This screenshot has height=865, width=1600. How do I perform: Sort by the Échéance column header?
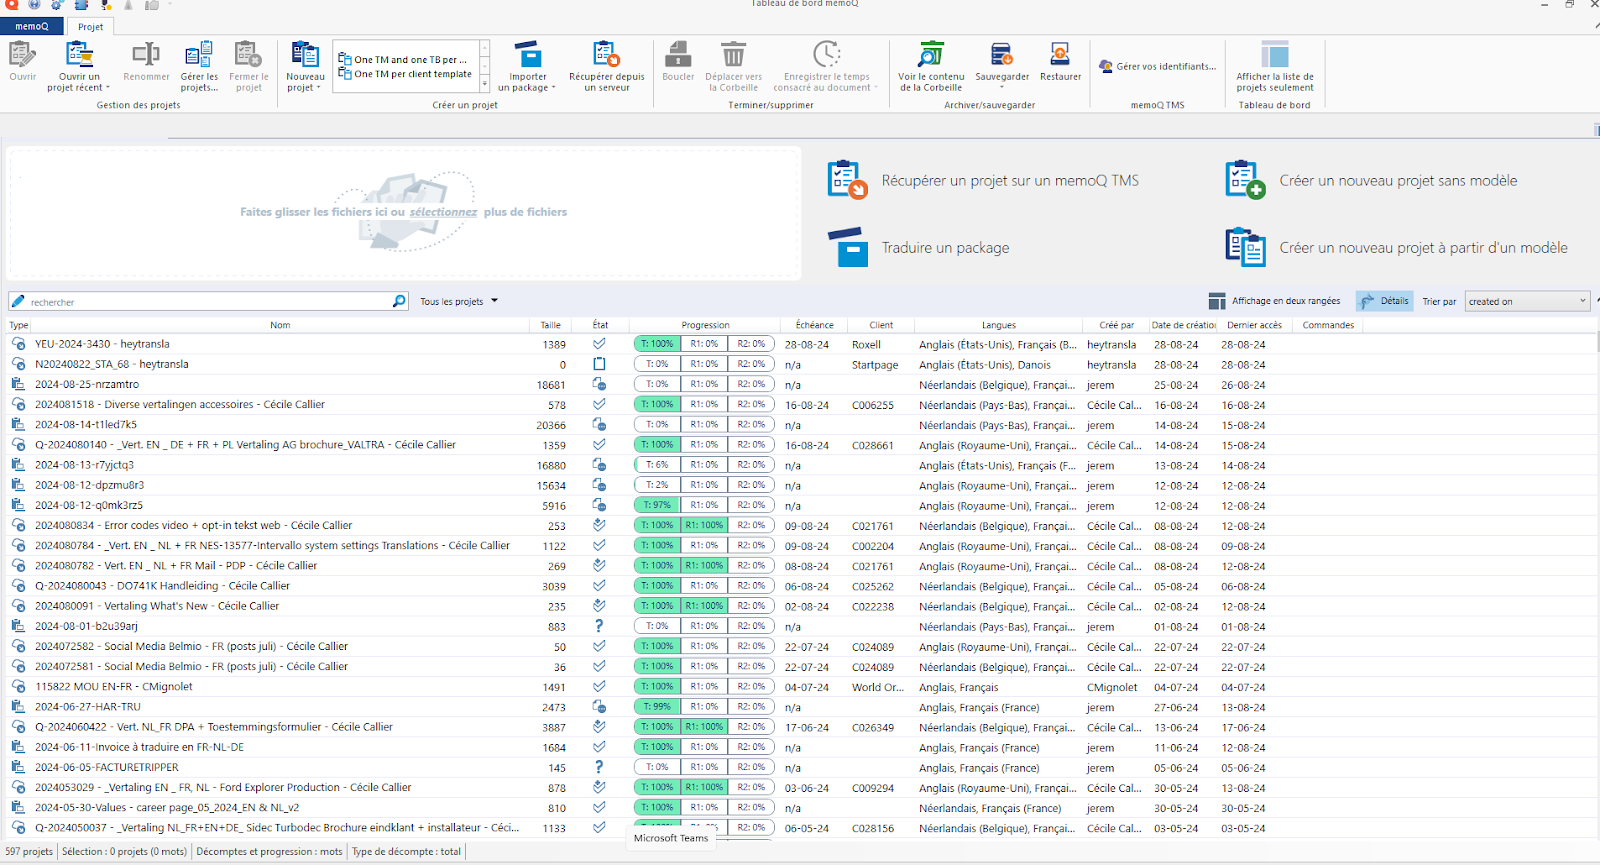pyautogui.click(x=815, y=325)
